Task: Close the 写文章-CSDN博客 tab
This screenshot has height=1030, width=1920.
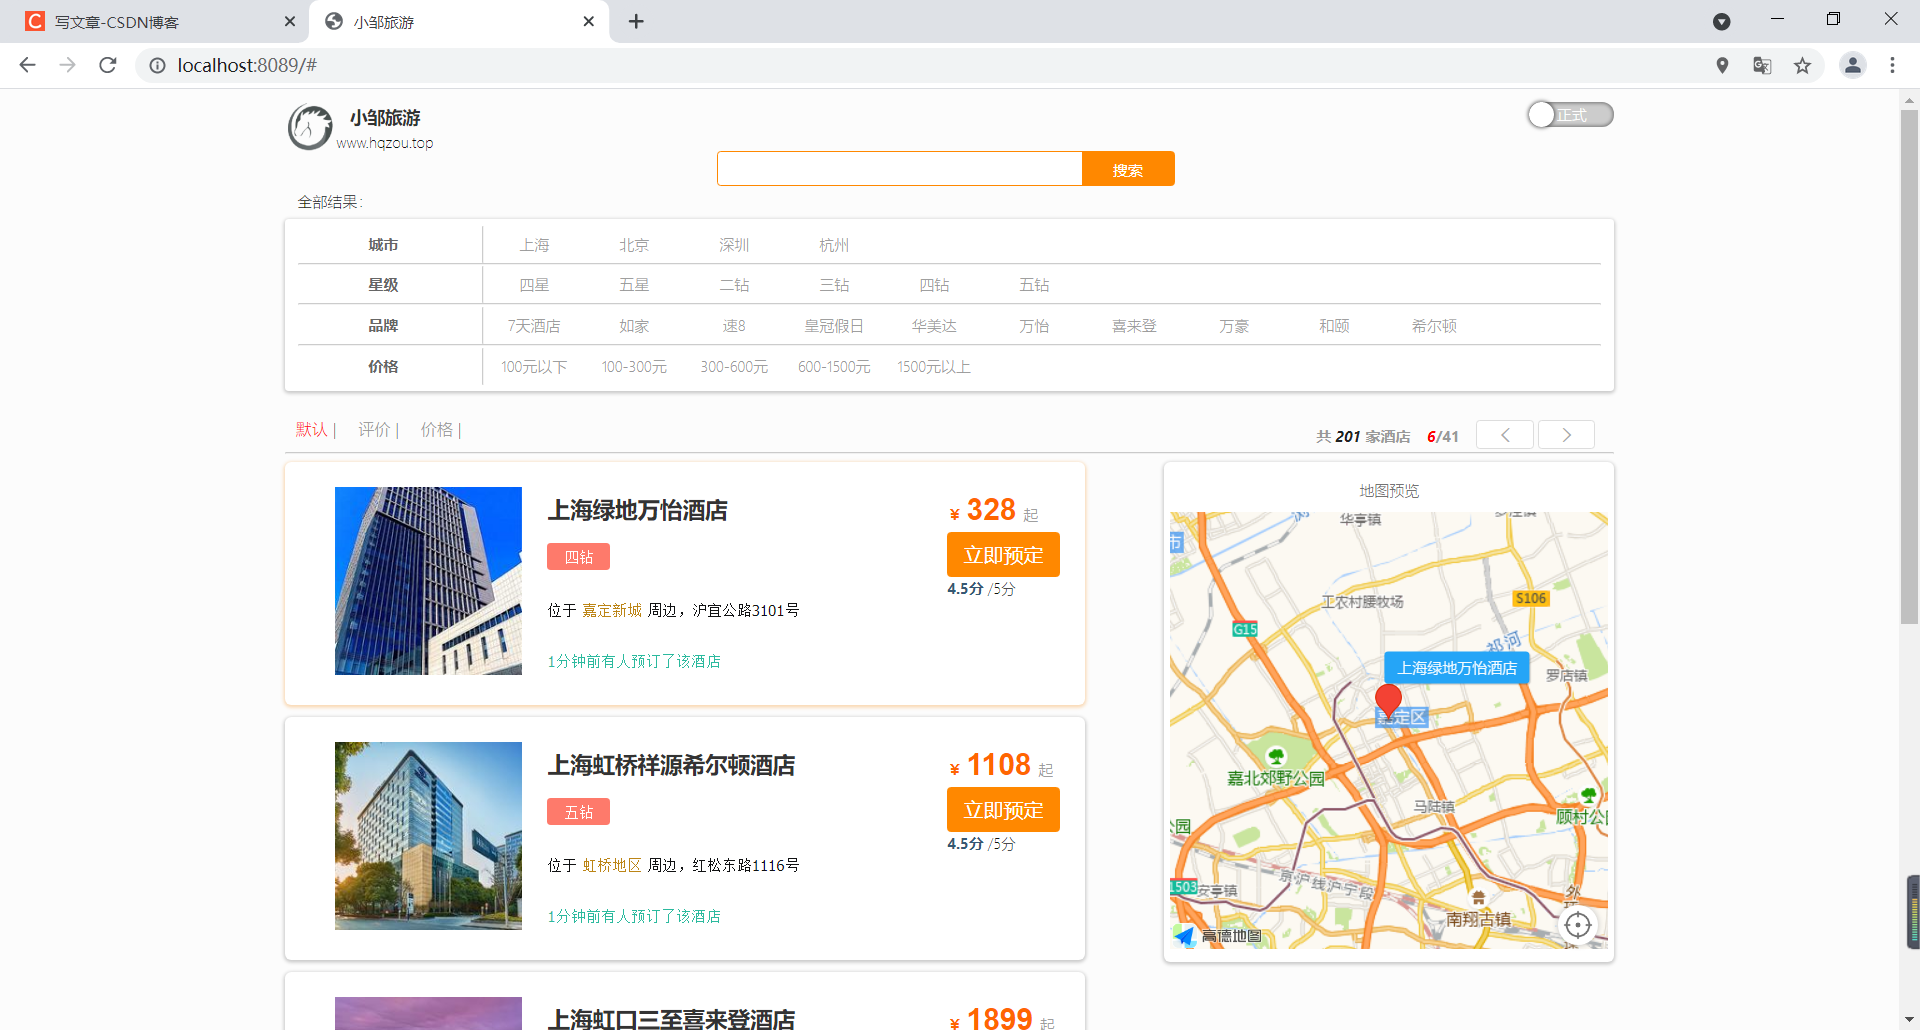Action: [290, 21]
